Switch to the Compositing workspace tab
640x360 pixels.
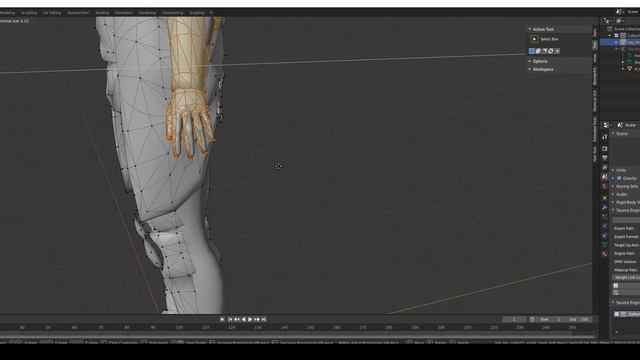pyautogui.click(x=172, y=13)
